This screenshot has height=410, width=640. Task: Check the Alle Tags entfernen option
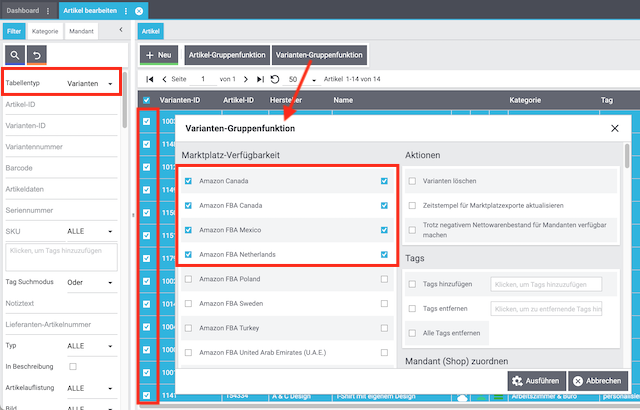[412, 333]
